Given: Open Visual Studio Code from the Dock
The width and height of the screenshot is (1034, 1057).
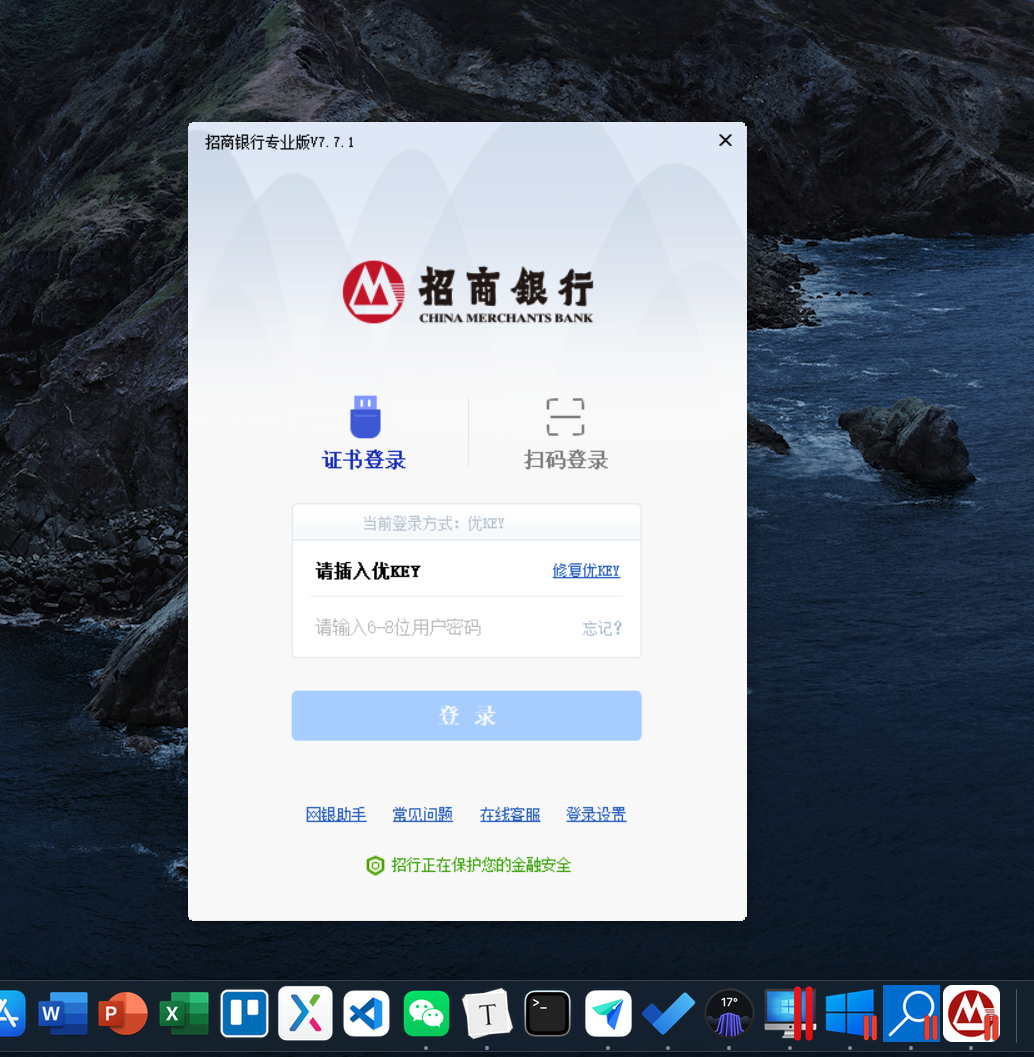Looking at the screenshot, I should coord(365,1013).
